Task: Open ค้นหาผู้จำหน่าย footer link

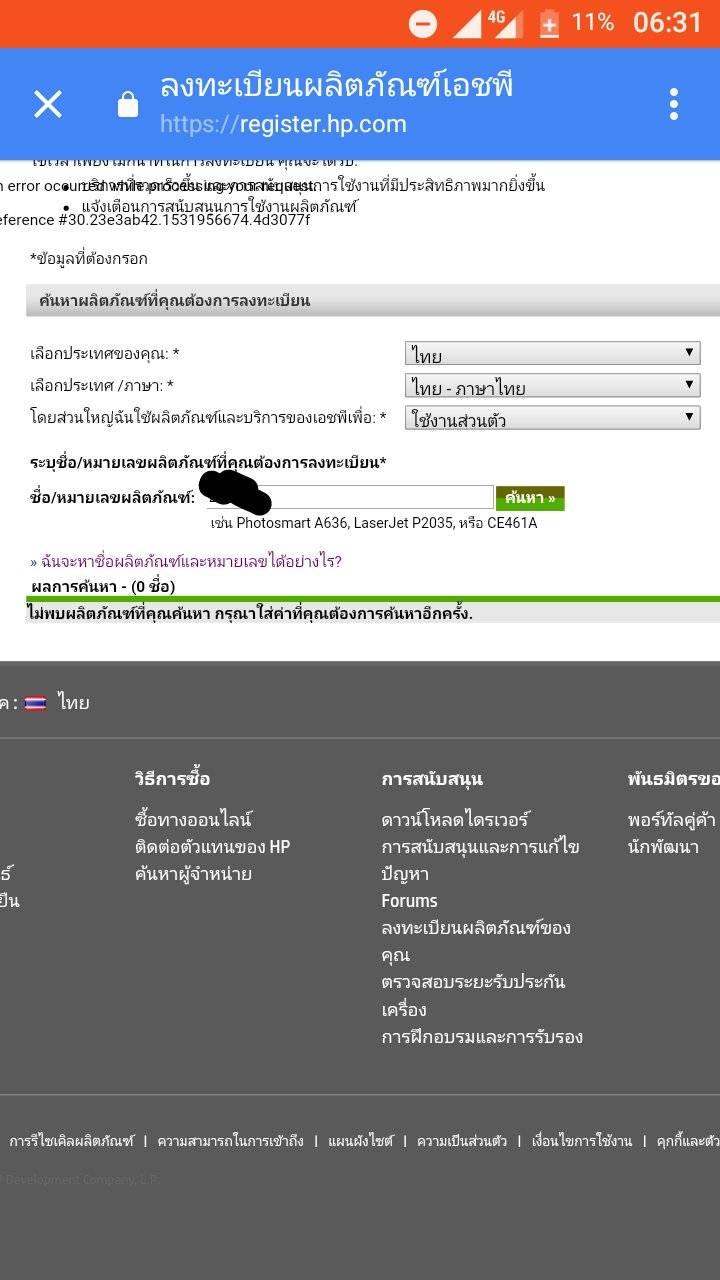Action: pos(193,873)
